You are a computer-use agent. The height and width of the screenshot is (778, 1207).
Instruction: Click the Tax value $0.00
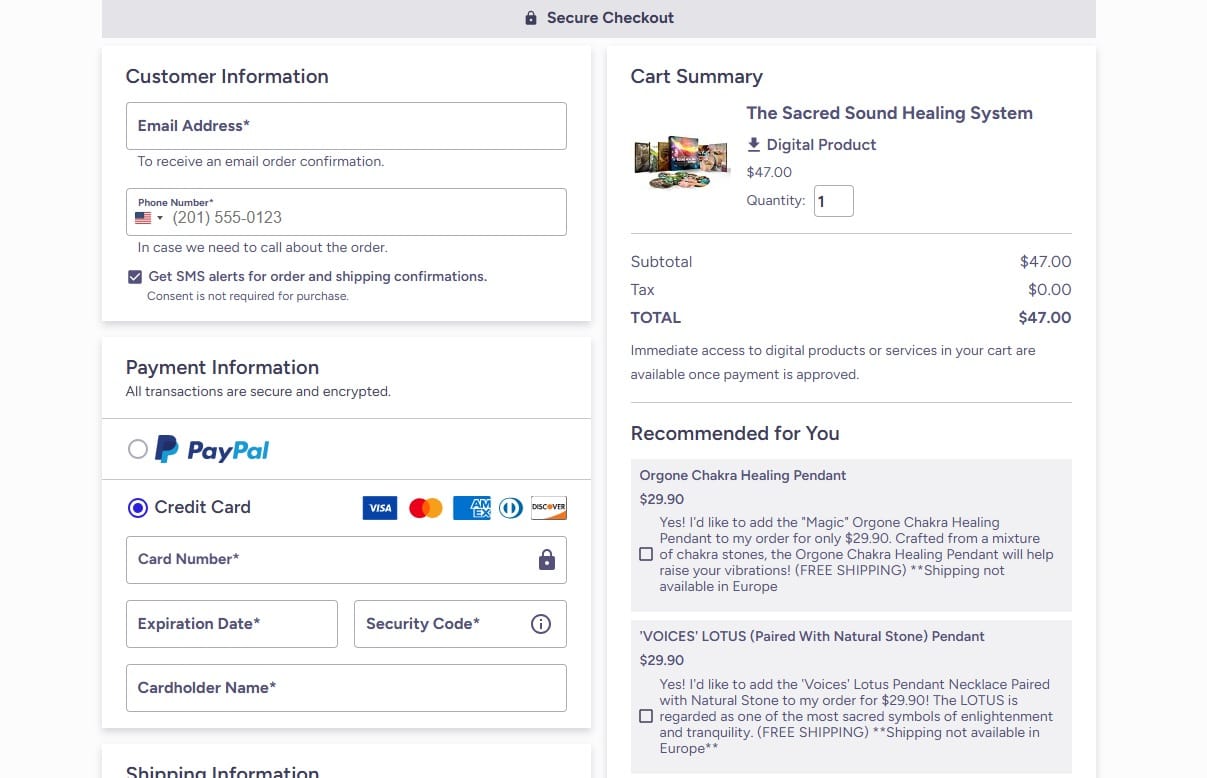1050,290
